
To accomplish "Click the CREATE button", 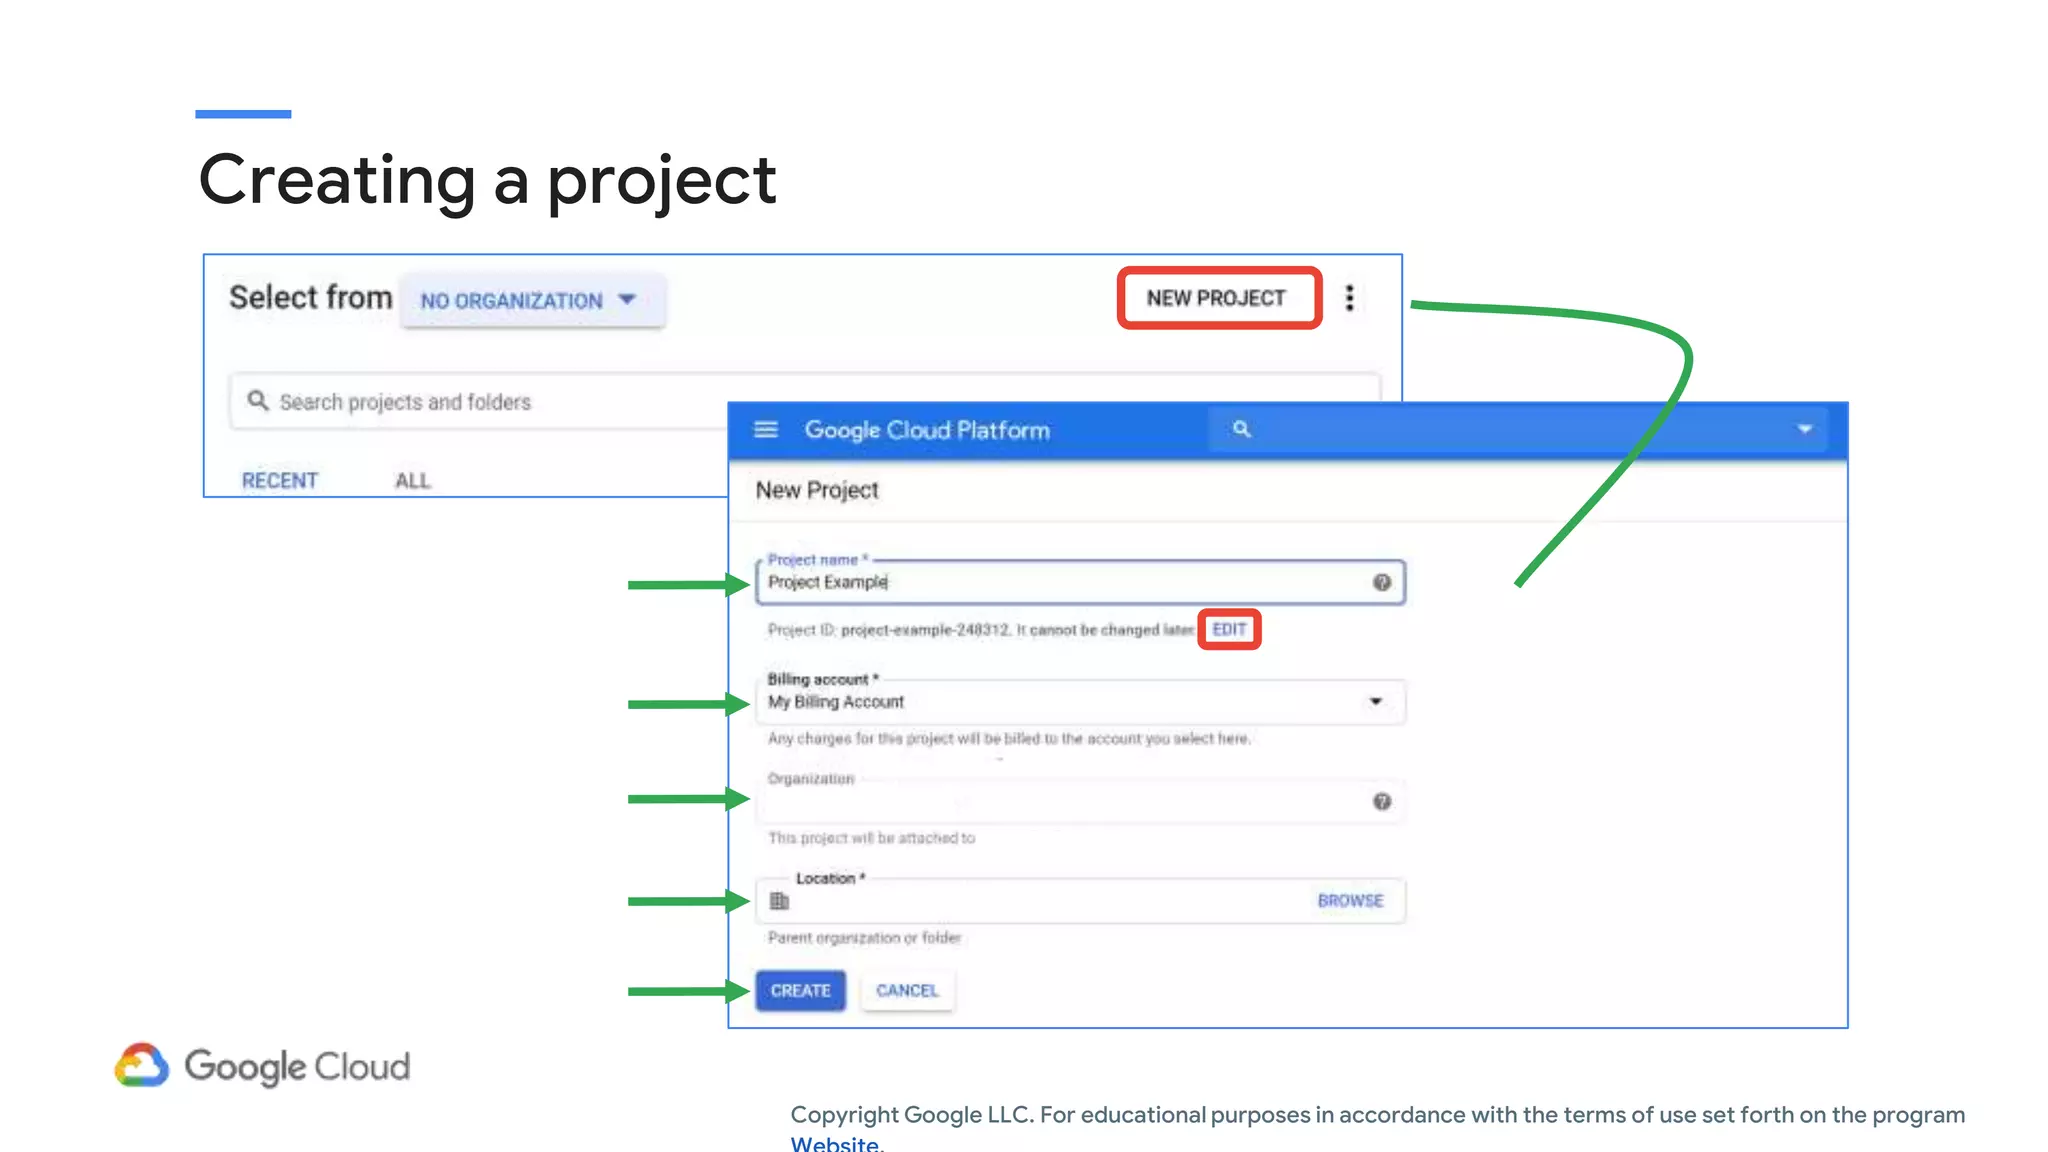I will tap(801, 990).
